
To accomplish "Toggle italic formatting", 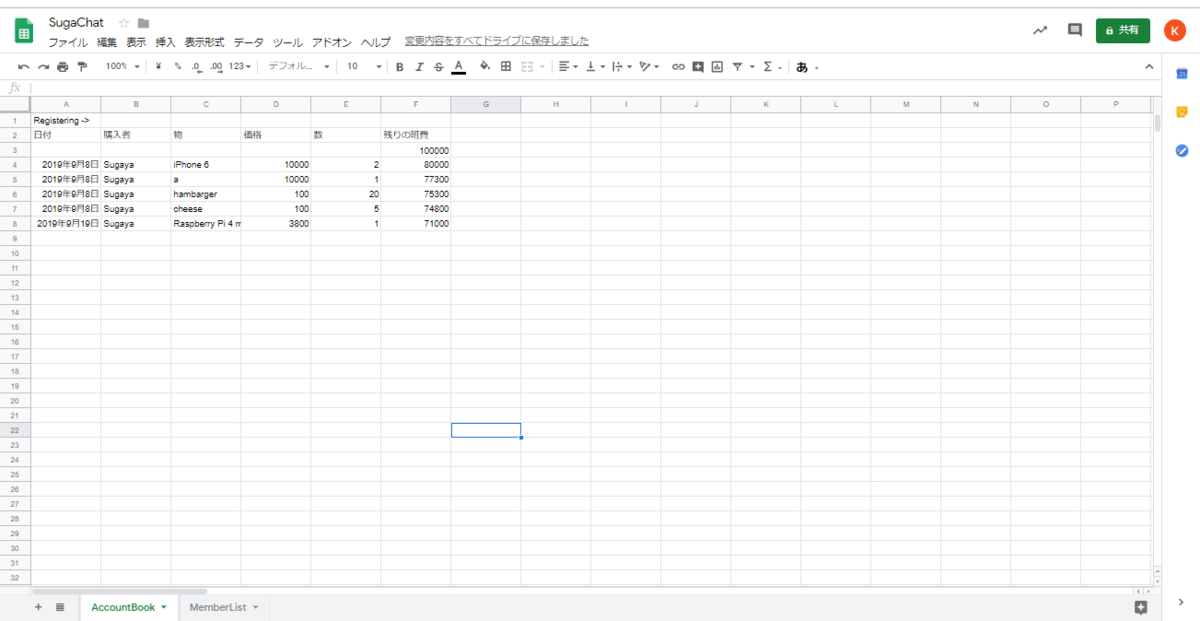I will click(x=419, y=67).
